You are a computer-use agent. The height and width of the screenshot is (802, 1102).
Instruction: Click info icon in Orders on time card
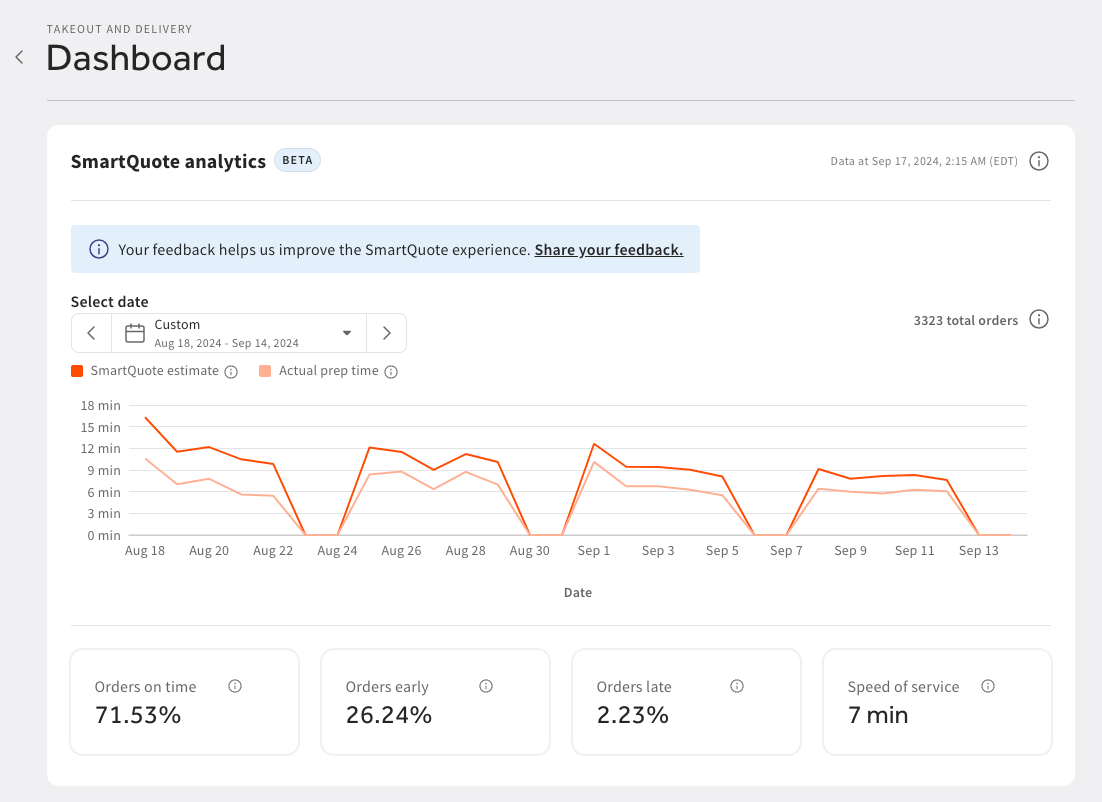235,686
